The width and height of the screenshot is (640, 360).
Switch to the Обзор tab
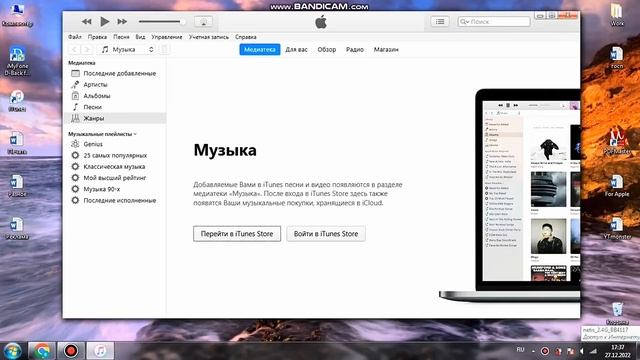[327, 49]
